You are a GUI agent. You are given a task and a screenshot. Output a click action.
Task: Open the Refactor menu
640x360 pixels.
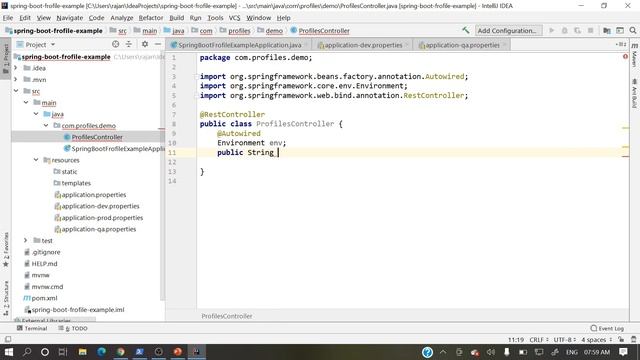point(151,18)
